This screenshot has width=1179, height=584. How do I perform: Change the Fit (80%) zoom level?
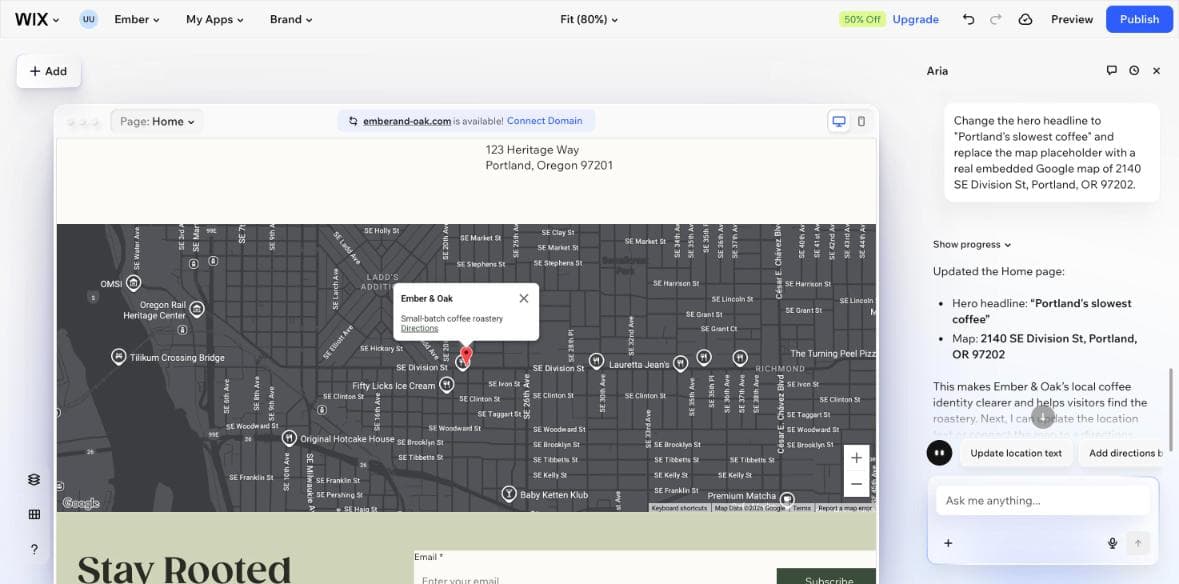point(589,20)
